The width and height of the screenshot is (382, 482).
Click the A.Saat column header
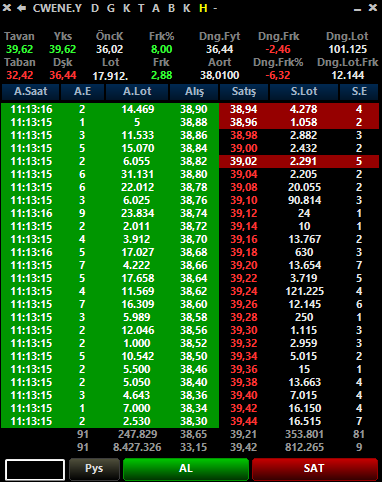pos(30,92)
